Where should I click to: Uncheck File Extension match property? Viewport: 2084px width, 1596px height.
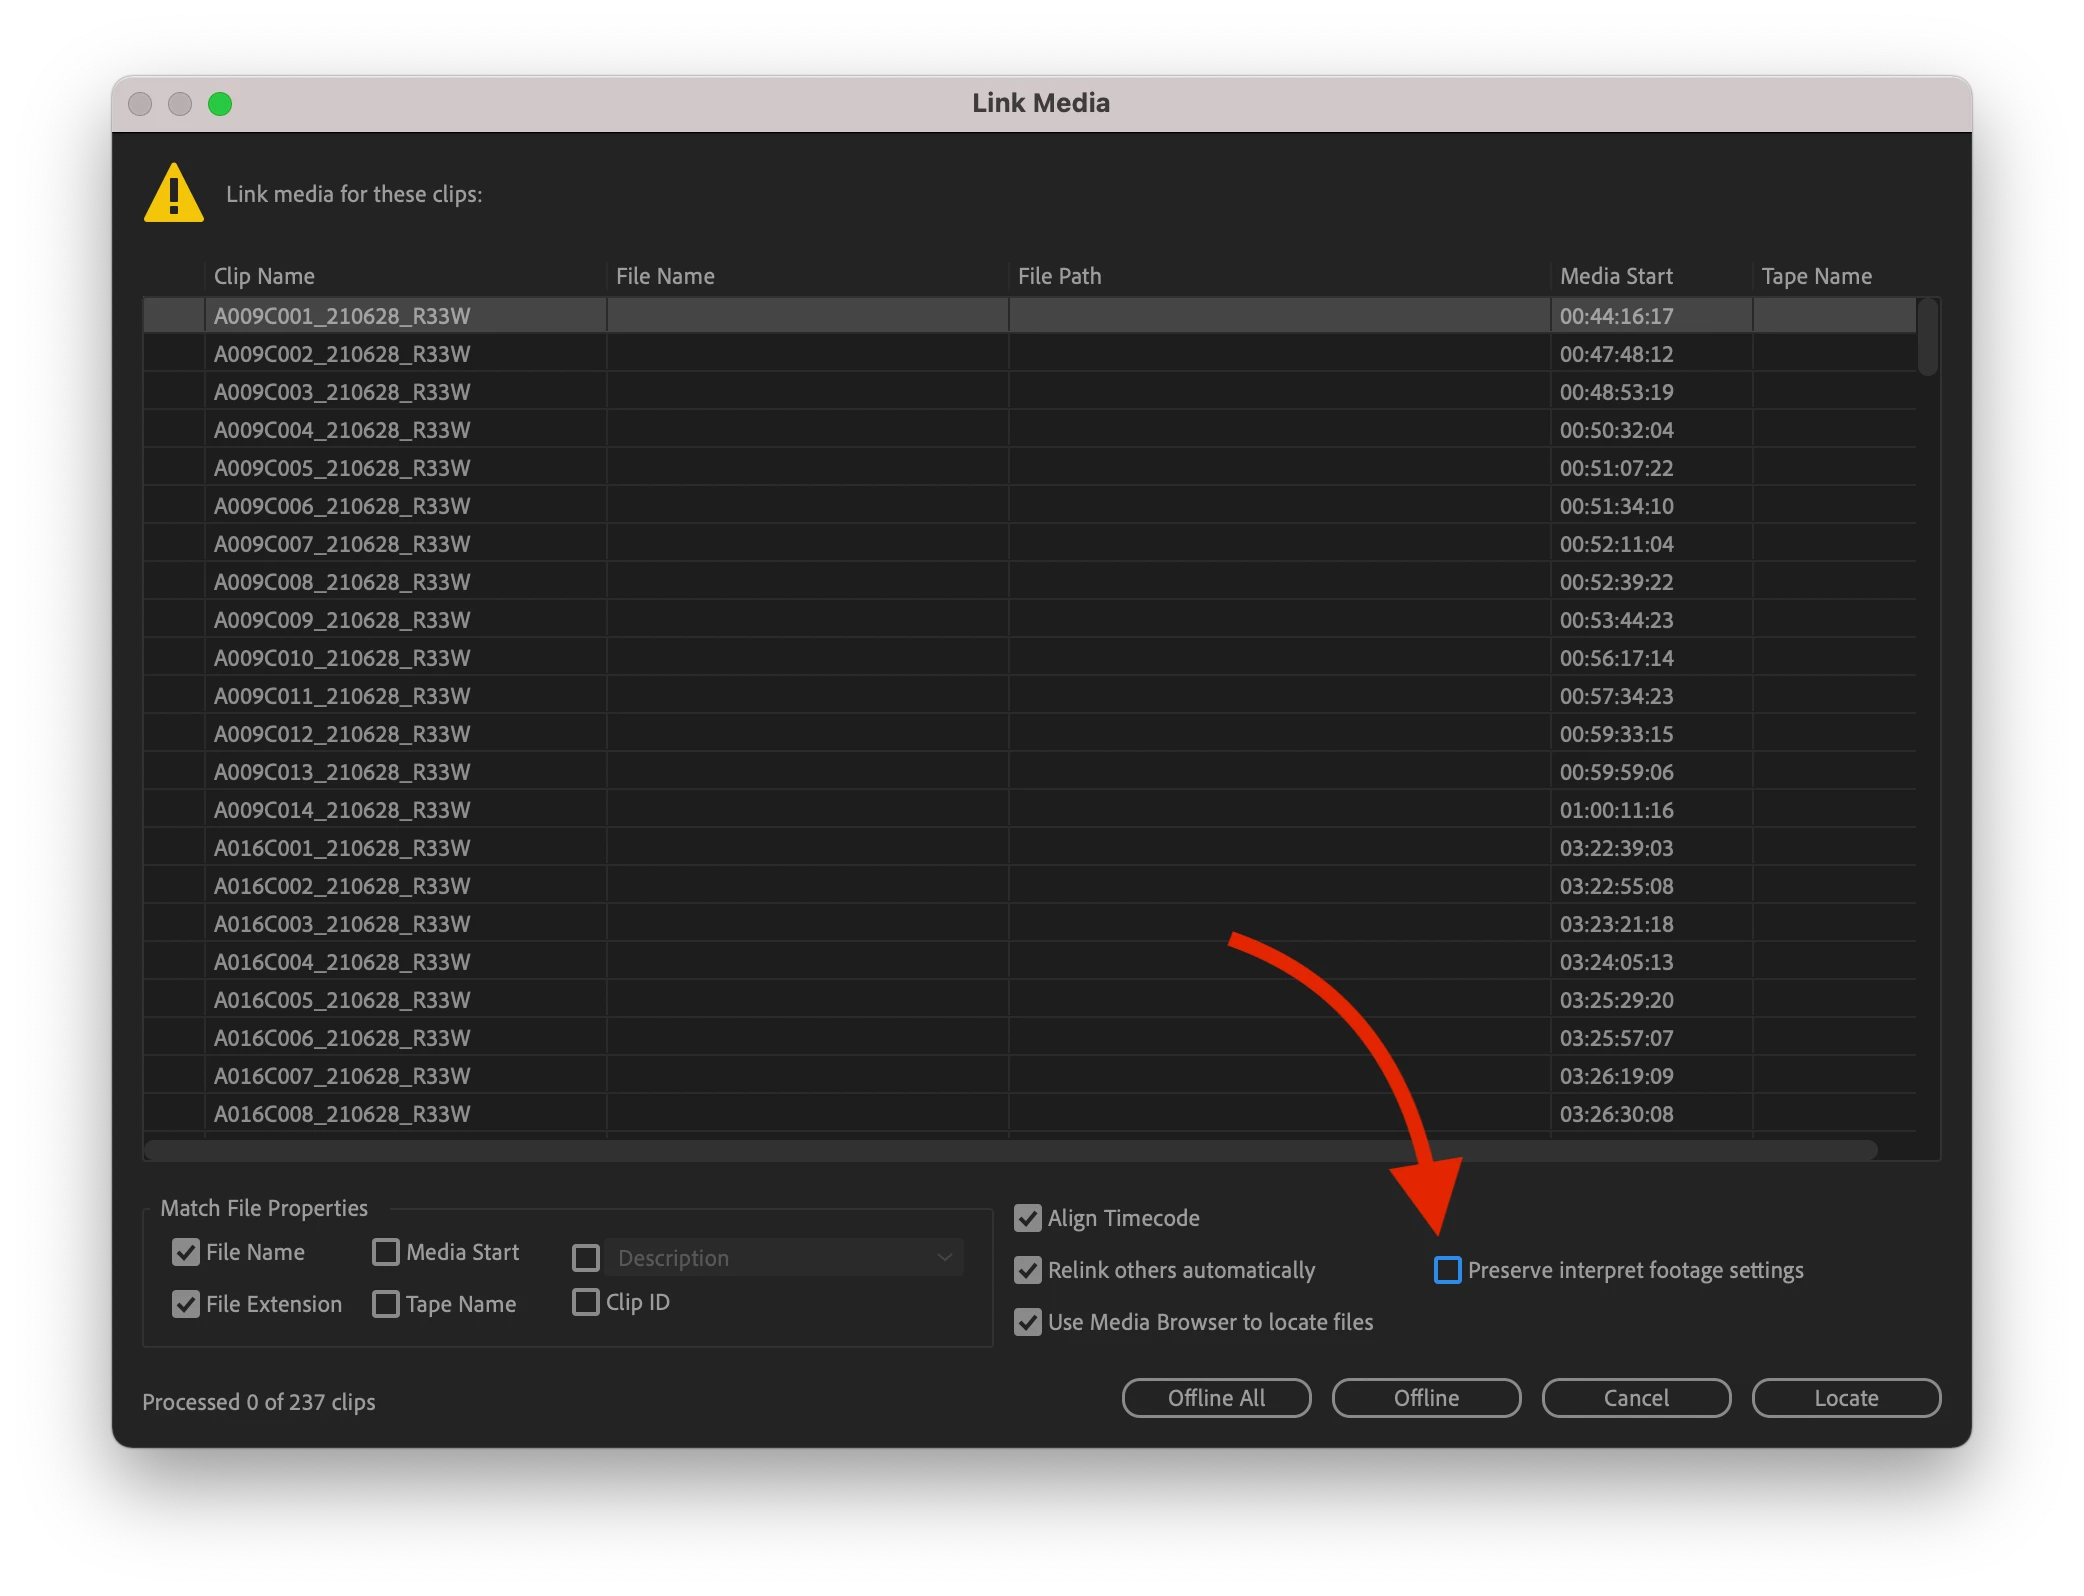[x=186, y=1304]
